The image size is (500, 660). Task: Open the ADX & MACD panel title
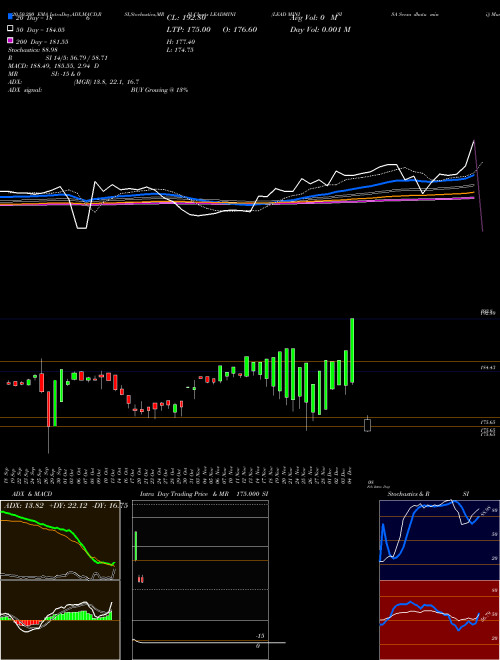tap(32, 494)
